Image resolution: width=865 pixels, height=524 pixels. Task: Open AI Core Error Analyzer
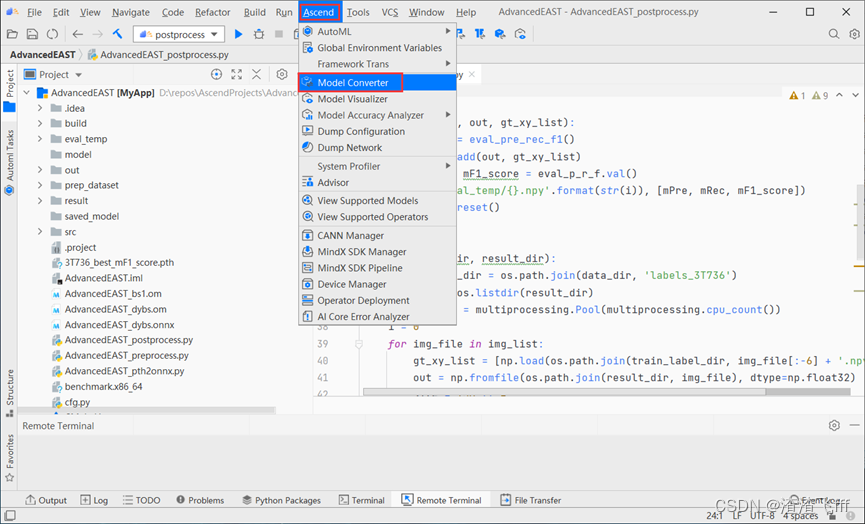tap(377, 317)
